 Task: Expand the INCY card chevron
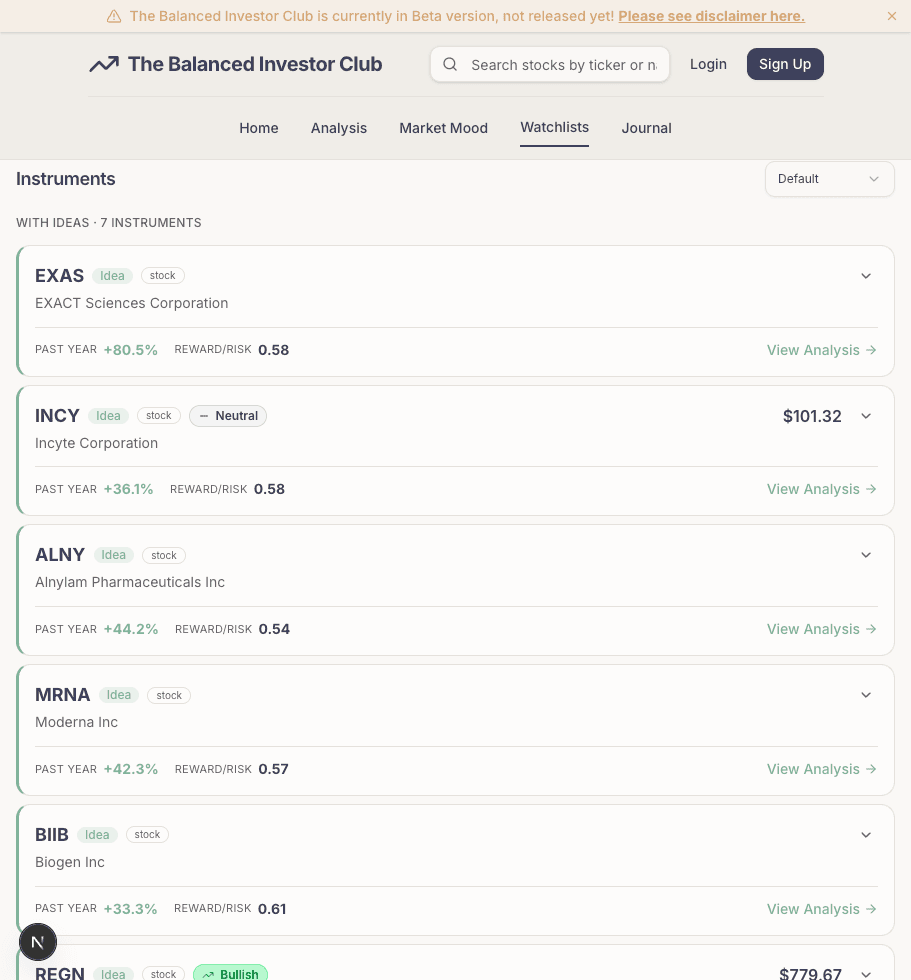866,416
